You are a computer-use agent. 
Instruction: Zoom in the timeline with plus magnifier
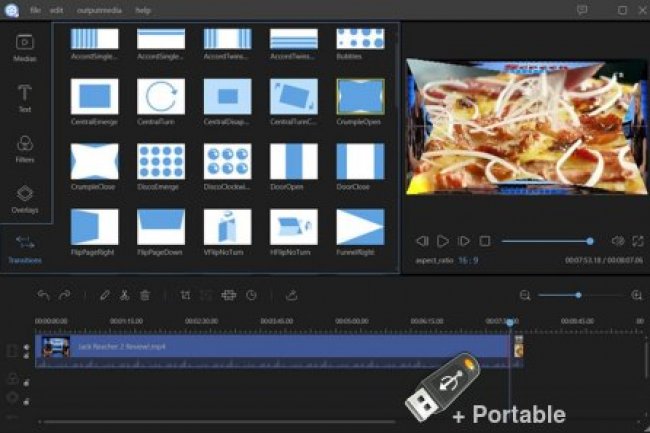pyautogui.click(x=637, y=295)
